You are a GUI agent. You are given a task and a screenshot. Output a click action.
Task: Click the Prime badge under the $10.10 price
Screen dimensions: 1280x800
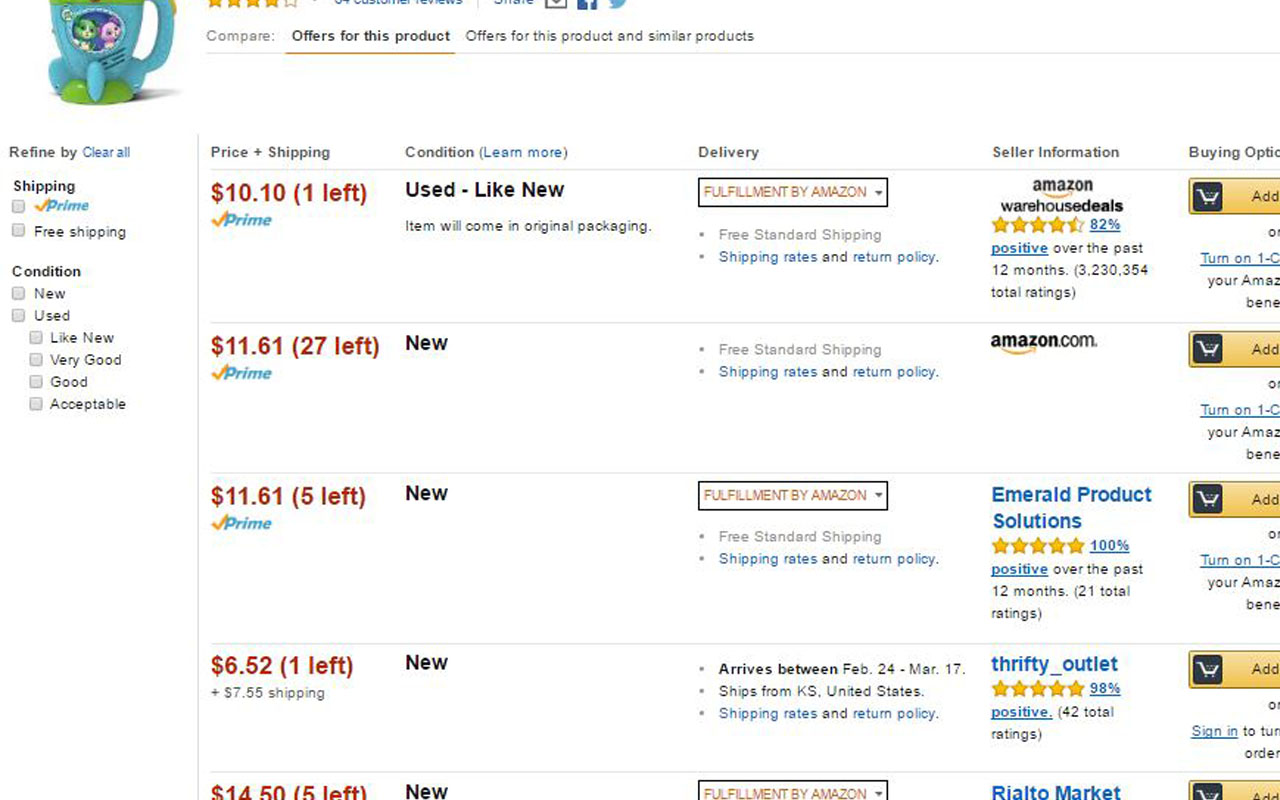pos(241,220)
